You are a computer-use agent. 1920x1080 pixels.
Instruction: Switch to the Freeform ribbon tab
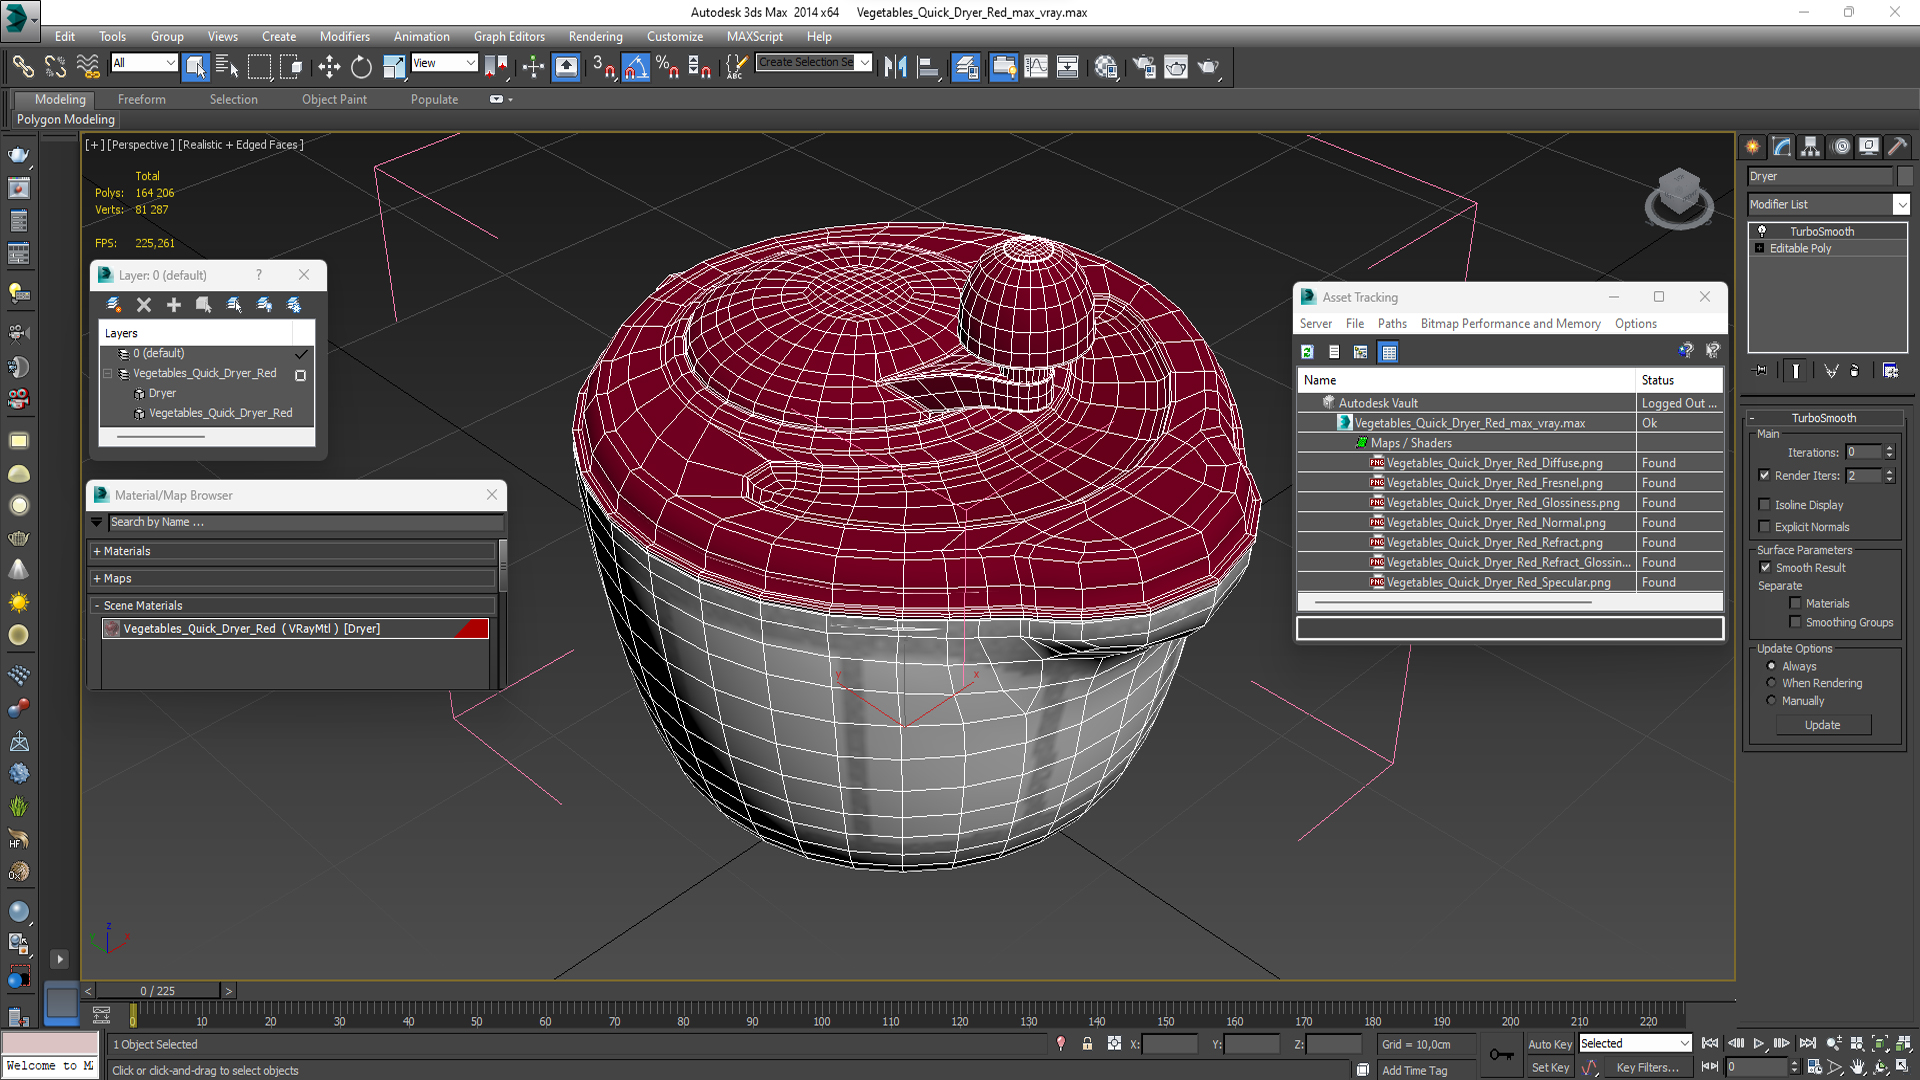pos(141,99)
